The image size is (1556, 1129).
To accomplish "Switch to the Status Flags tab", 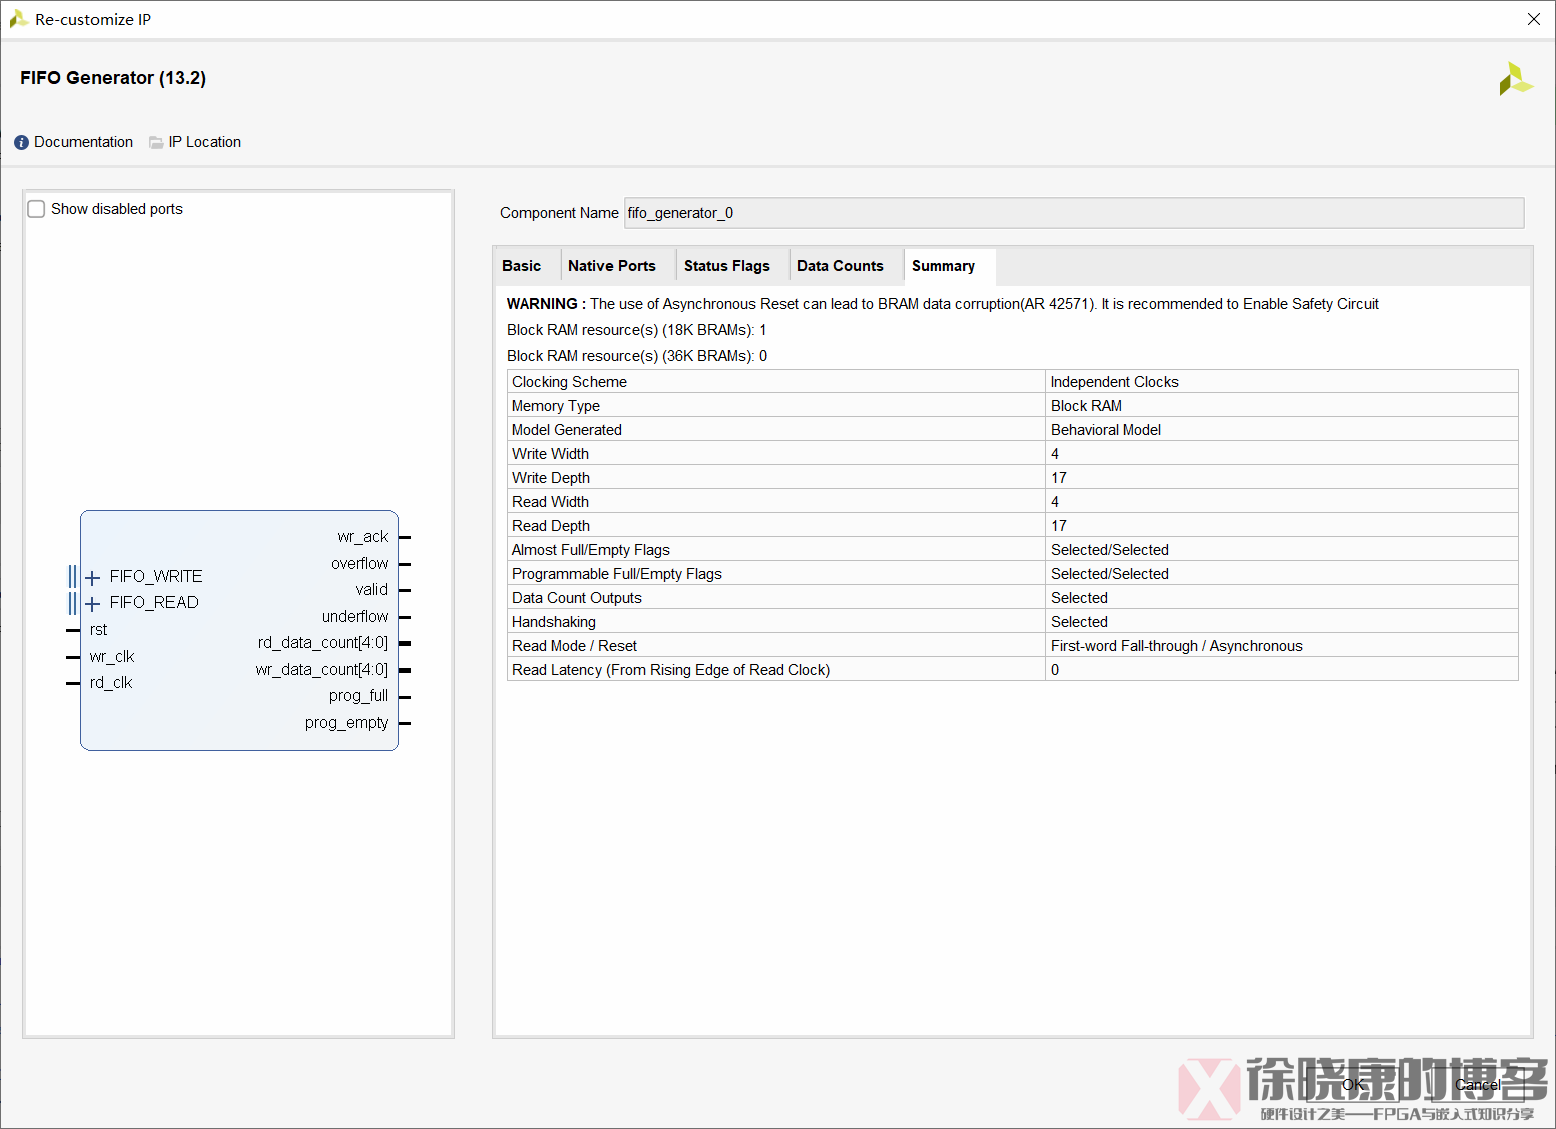I will [x=727, y=265].
